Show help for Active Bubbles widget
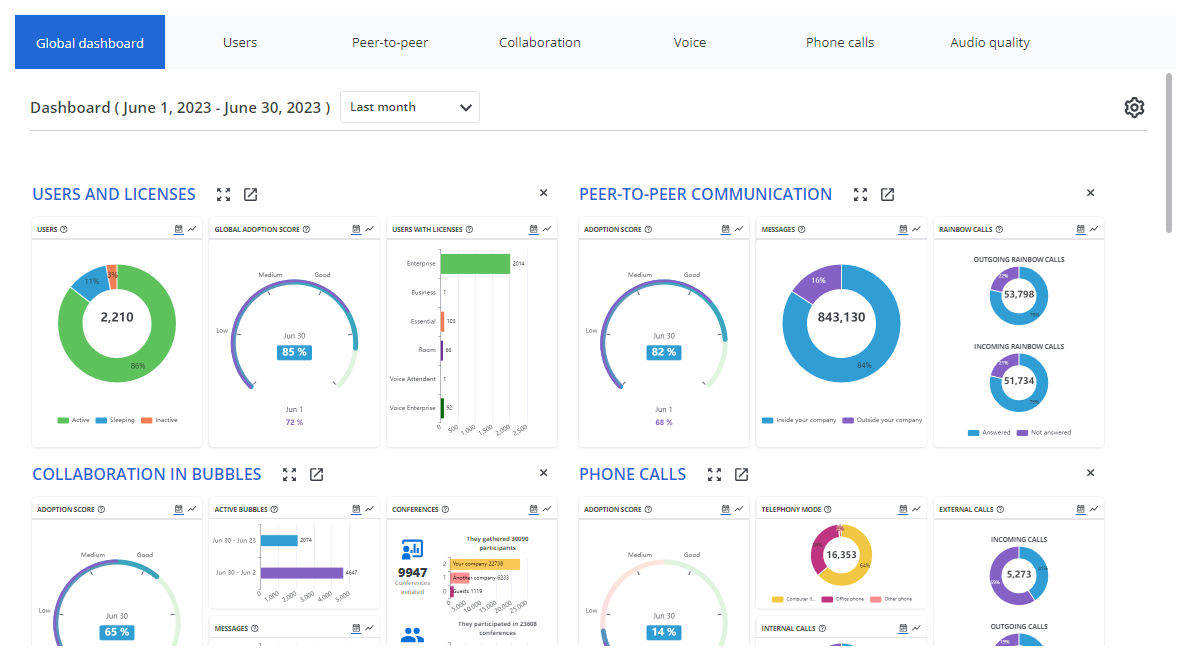Viewport: 1190px width, 660px height. tap(275, 509)
